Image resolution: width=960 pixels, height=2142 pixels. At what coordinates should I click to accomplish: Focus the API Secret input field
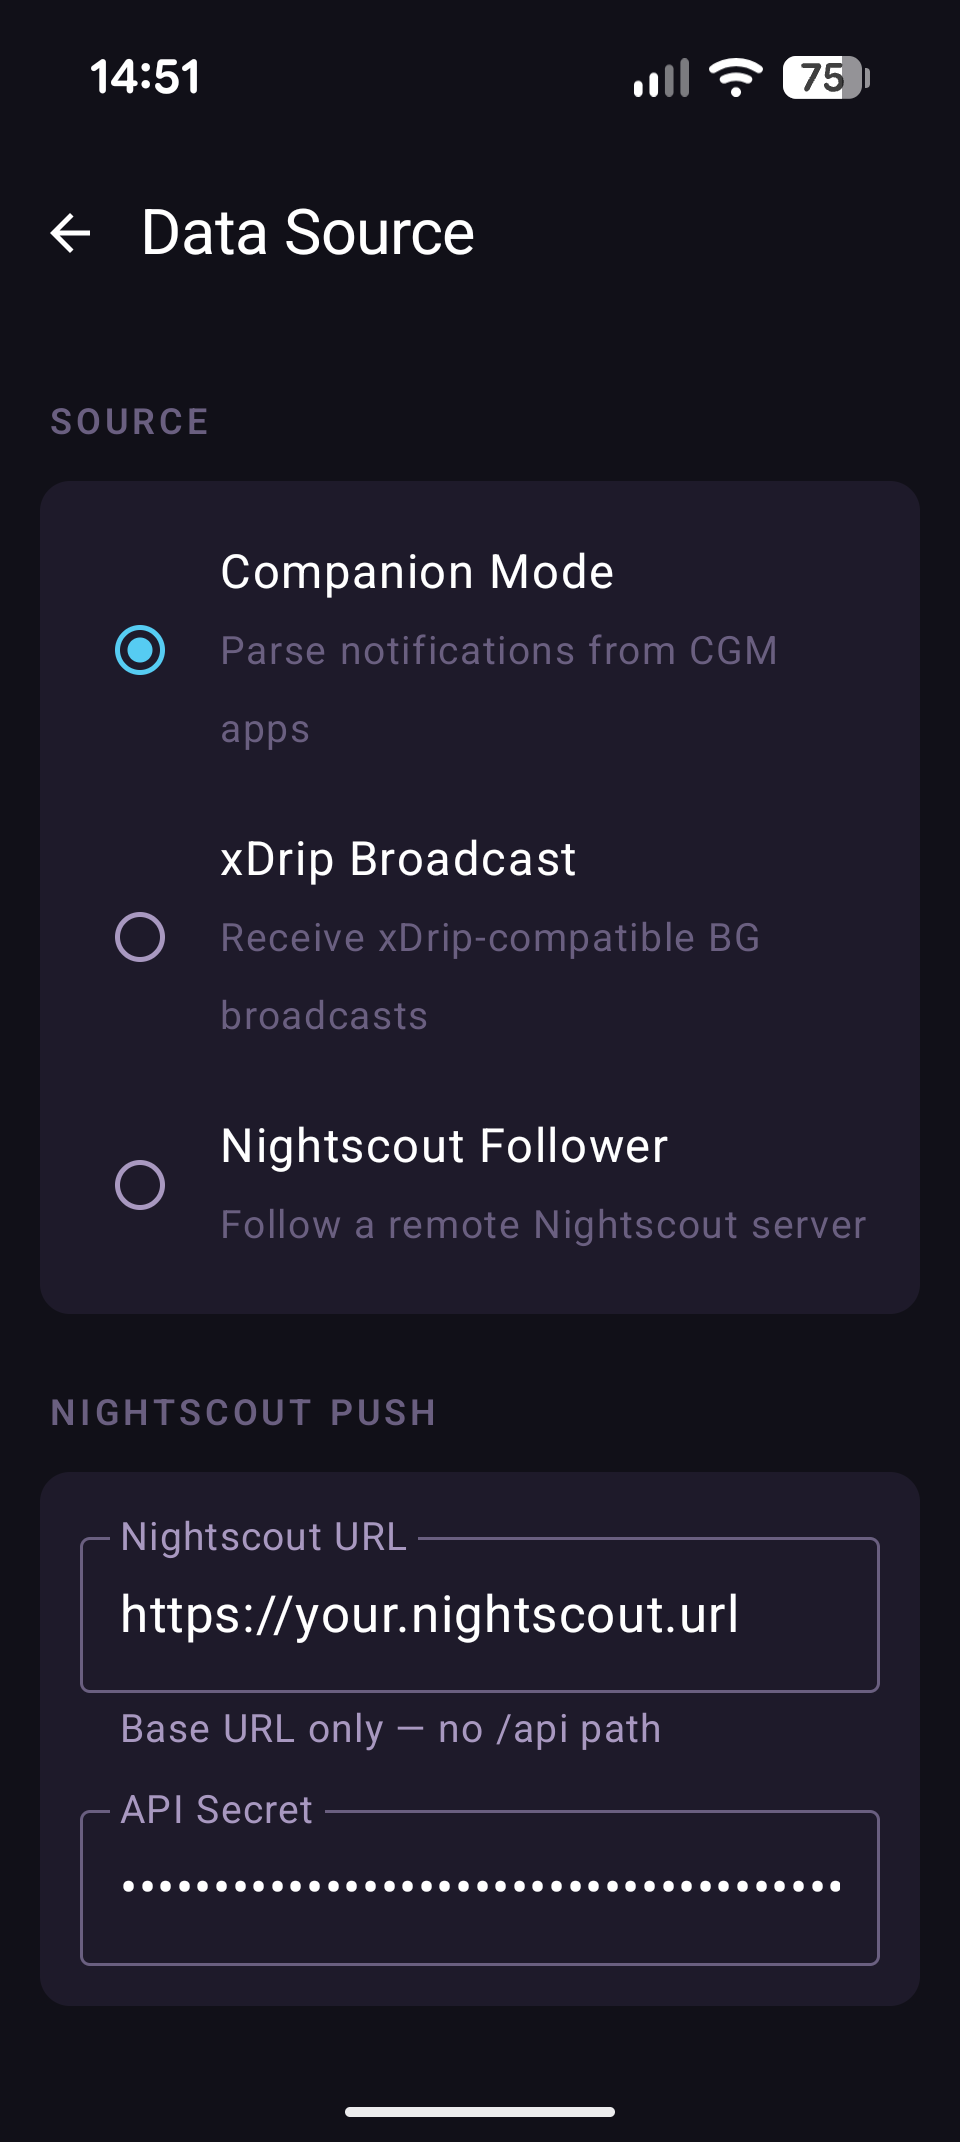click(x=479, y=1886)
